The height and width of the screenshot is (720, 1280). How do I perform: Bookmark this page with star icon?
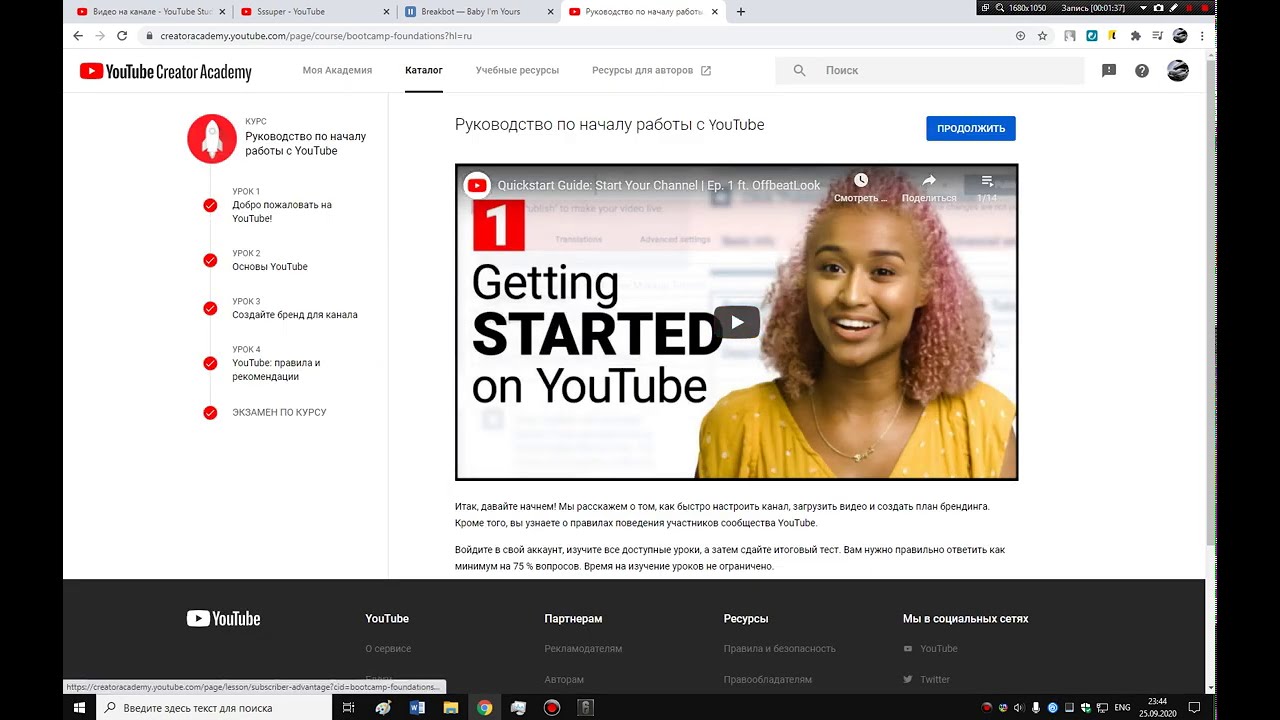click(1042, 36)
